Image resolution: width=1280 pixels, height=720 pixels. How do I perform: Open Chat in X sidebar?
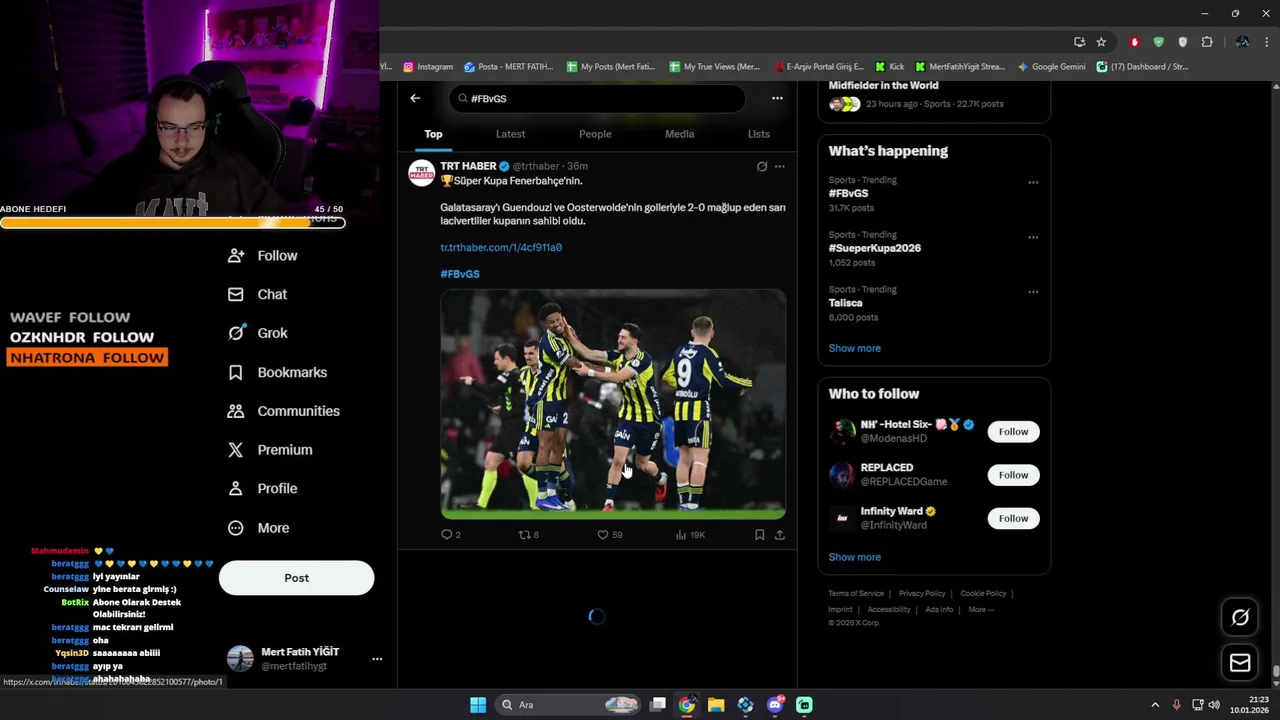point(258,295)
